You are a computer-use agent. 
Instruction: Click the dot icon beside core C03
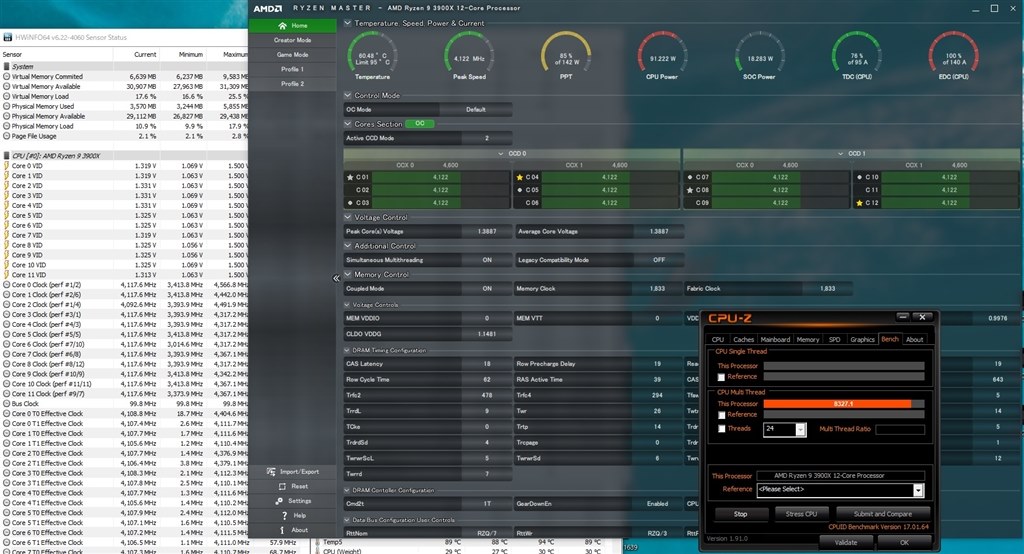pyautogui.click(x=350, y=203)
